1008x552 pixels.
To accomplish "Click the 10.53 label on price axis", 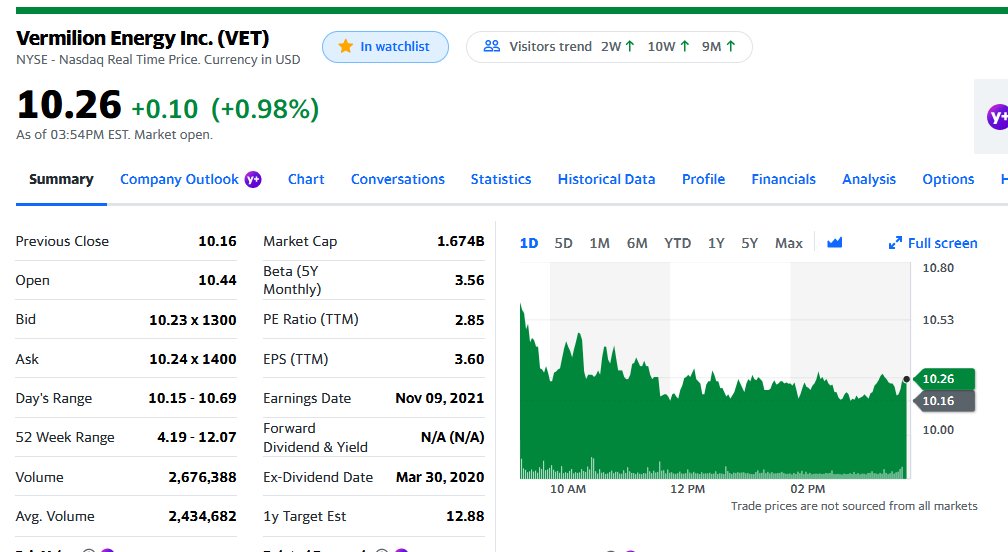I will (938, 320).
